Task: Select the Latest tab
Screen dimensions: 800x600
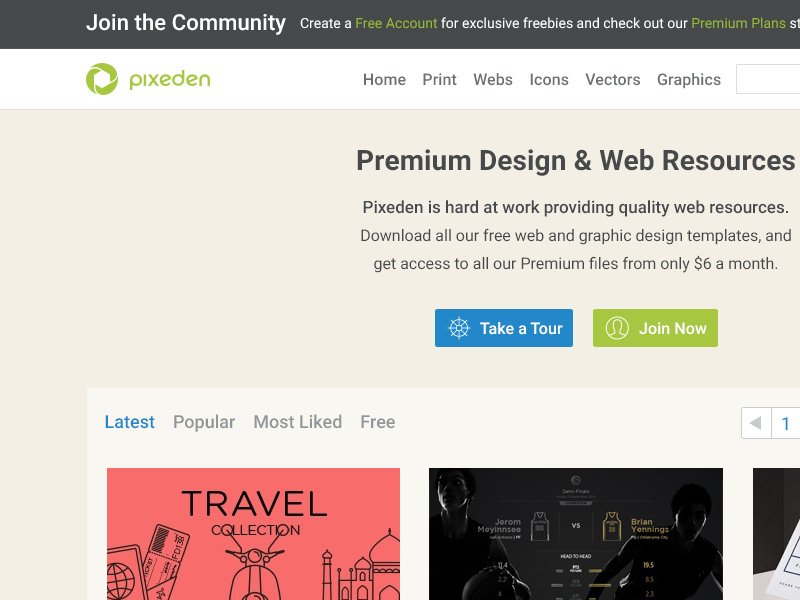Action: pos(130,422)
